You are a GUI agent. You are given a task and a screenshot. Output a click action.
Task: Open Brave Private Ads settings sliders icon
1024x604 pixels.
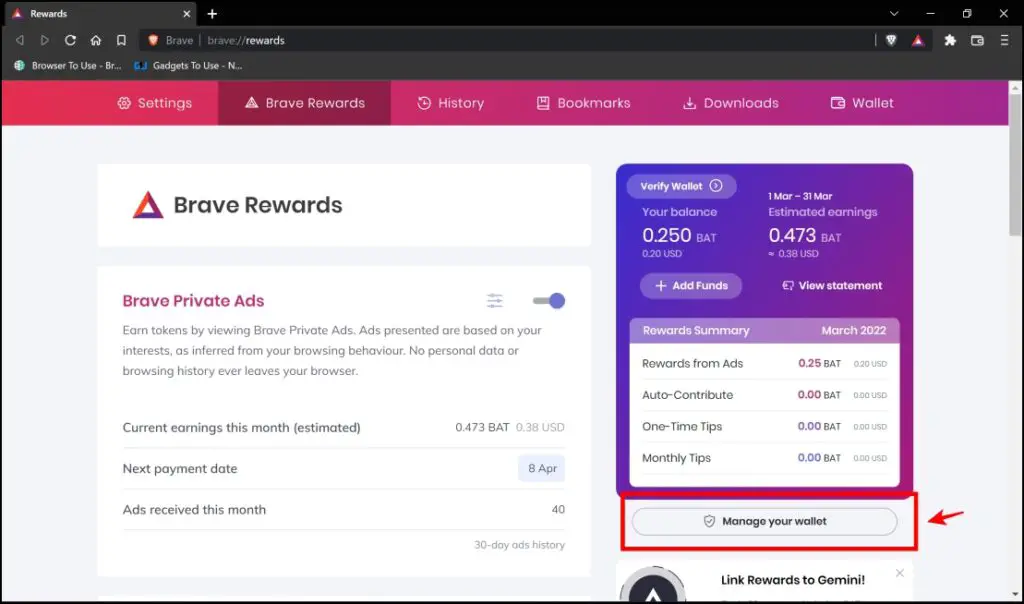click(495, 300)
